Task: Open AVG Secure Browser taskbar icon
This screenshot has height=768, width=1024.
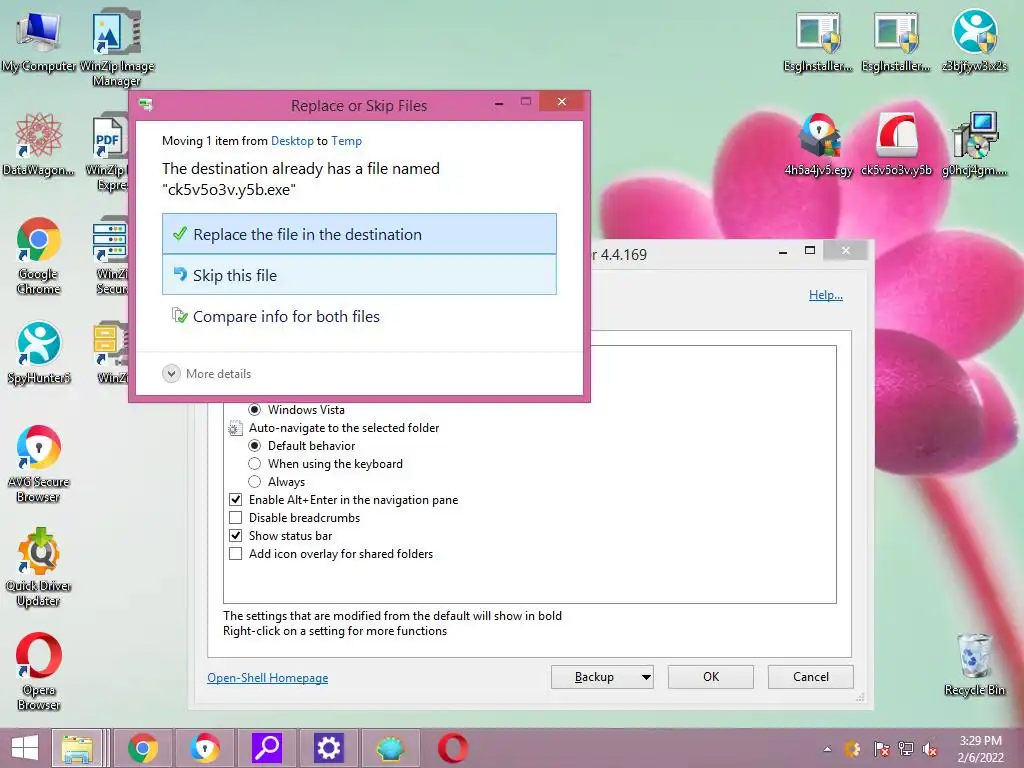Action: [x=204, y=748]
